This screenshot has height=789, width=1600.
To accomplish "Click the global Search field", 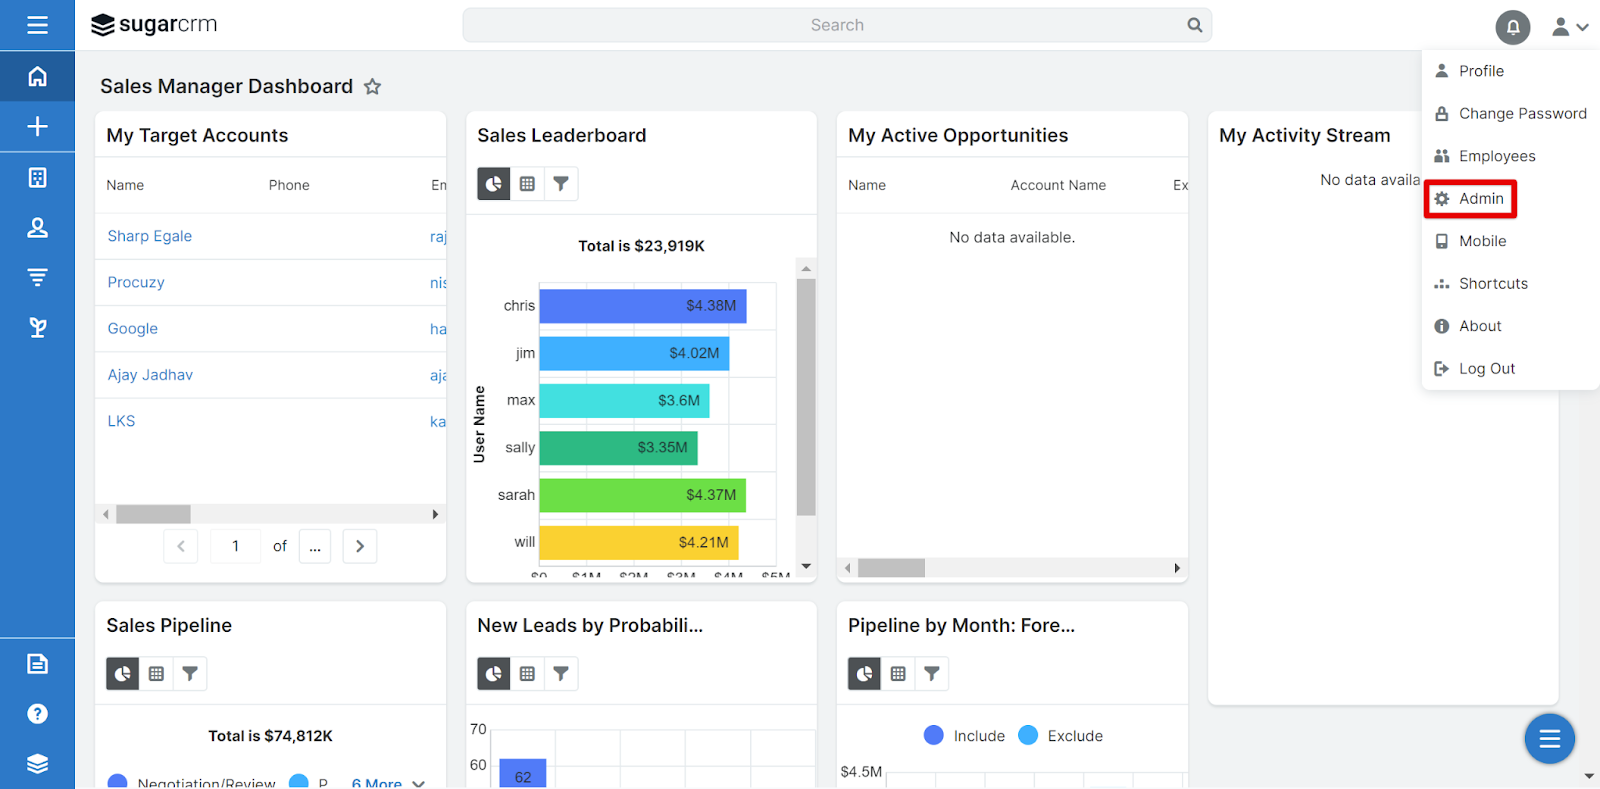I will click(x=837, y=25).
